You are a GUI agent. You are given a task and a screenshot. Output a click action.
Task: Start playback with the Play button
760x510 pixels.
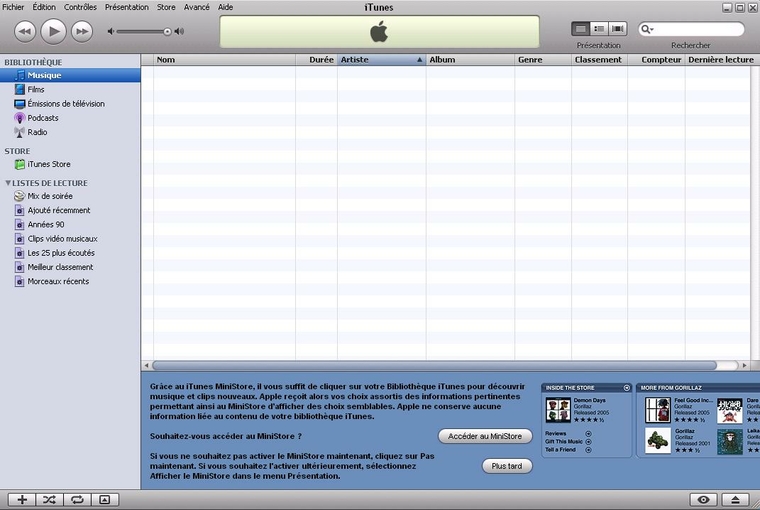[53, 32]
